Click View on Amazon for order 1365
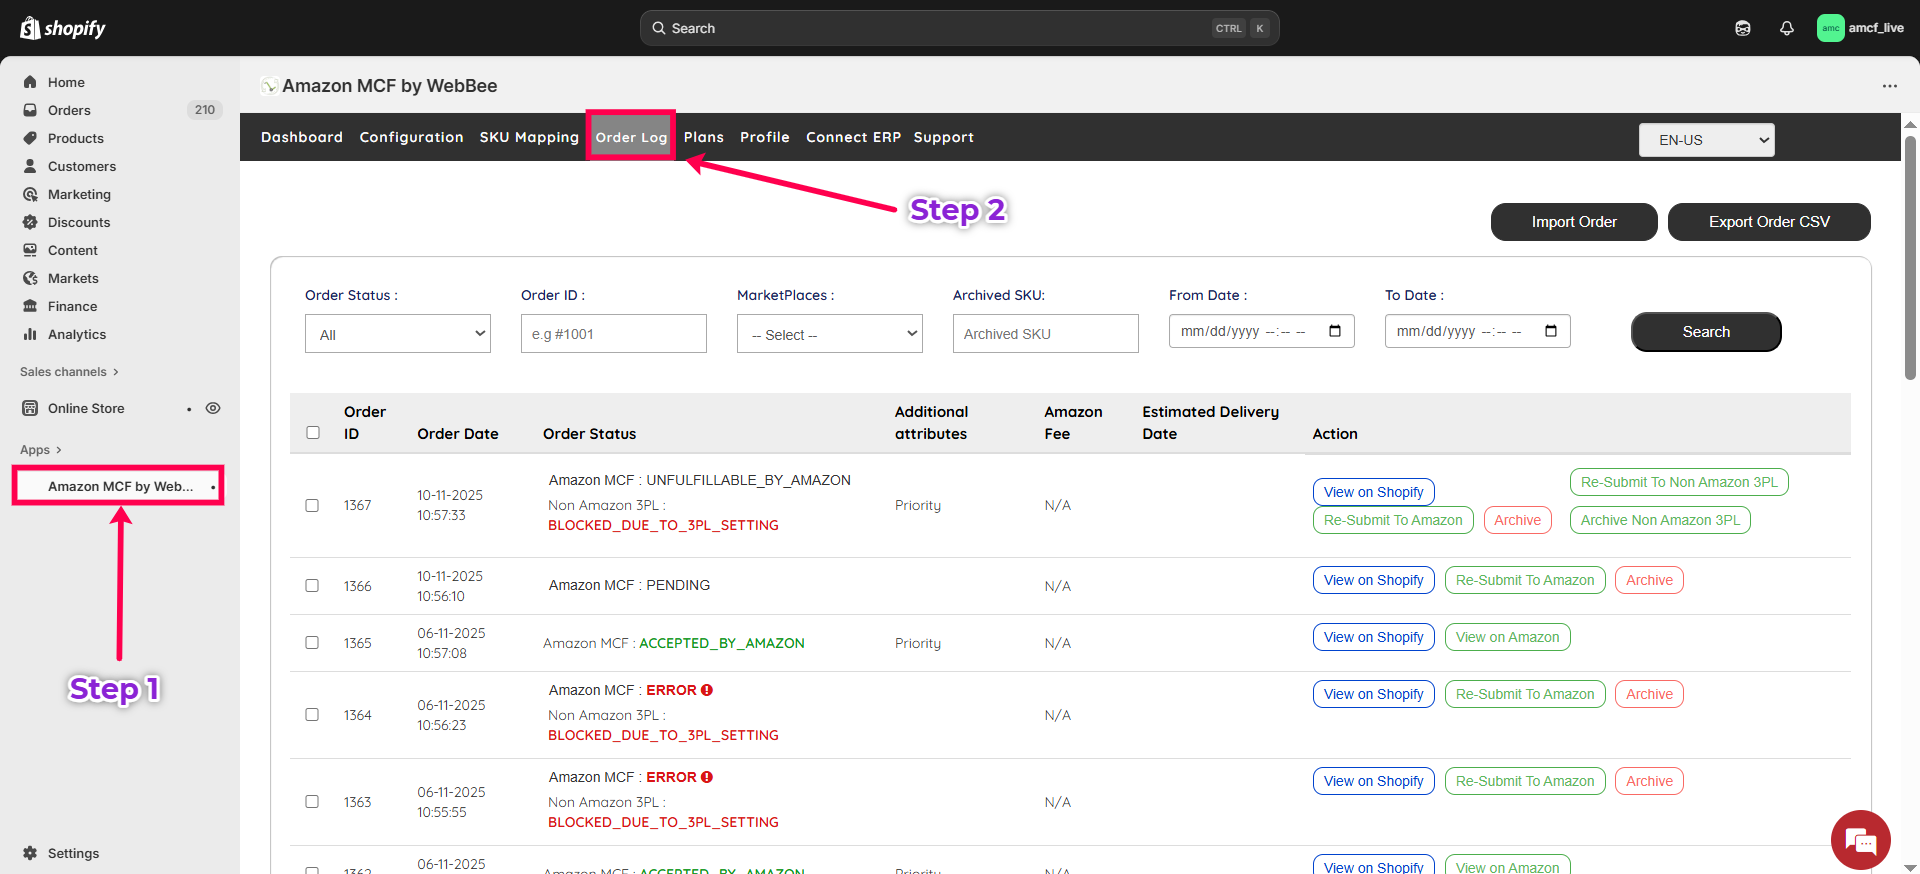This screenshot has width=1920, height=874. point(1507,637)
